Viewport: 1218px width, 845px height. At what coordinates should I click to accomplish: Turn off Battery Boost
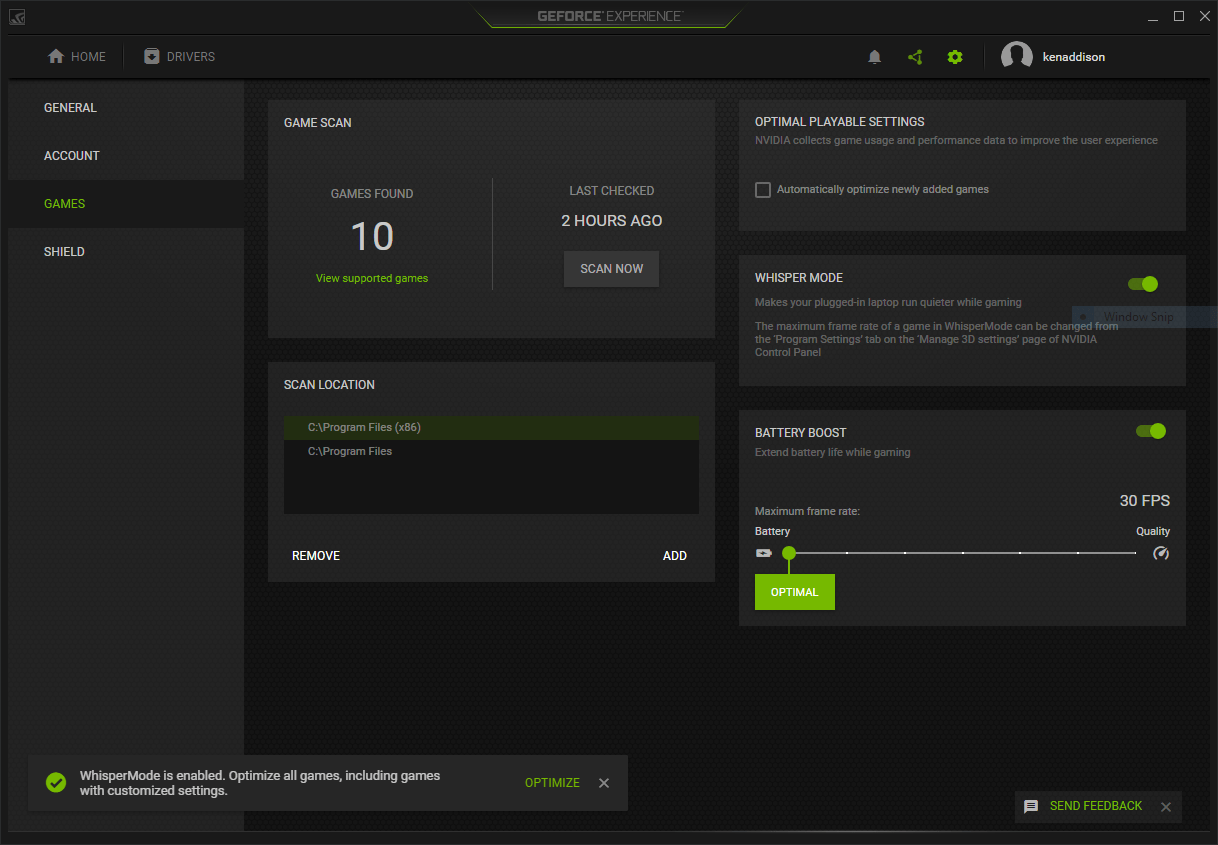[1150, 431]
